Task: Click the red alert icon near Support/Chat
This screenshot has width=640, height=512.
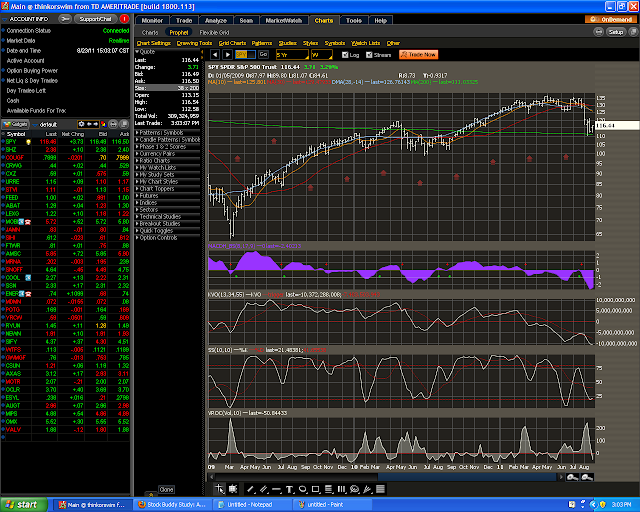Action: pos(124,19)
